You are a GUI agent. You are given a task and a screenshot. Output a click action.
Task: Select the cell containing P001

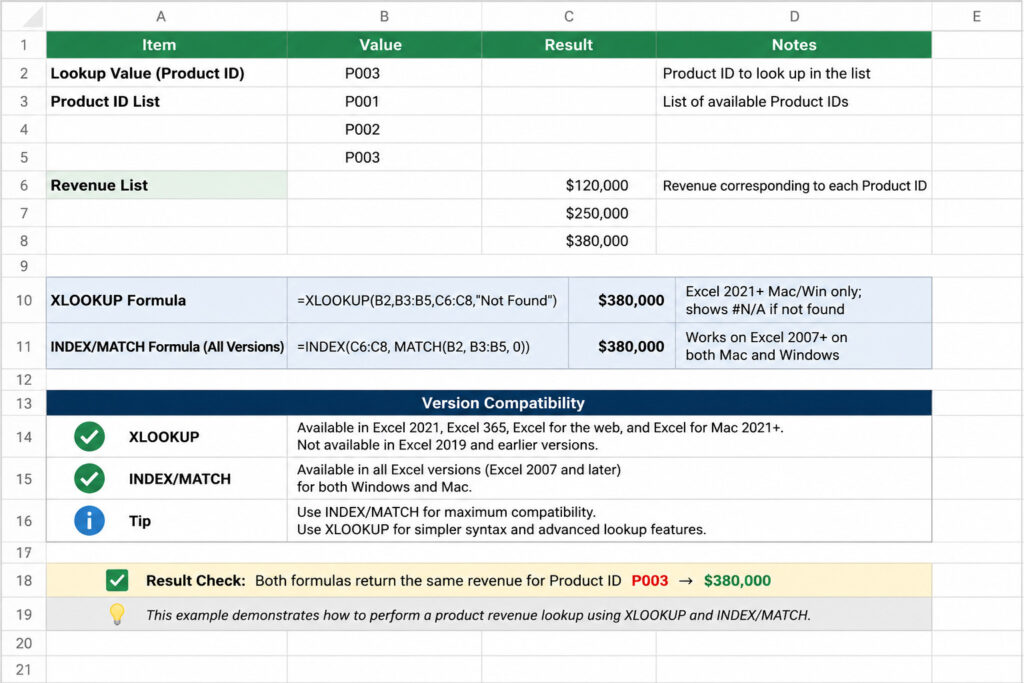point(384,101)
